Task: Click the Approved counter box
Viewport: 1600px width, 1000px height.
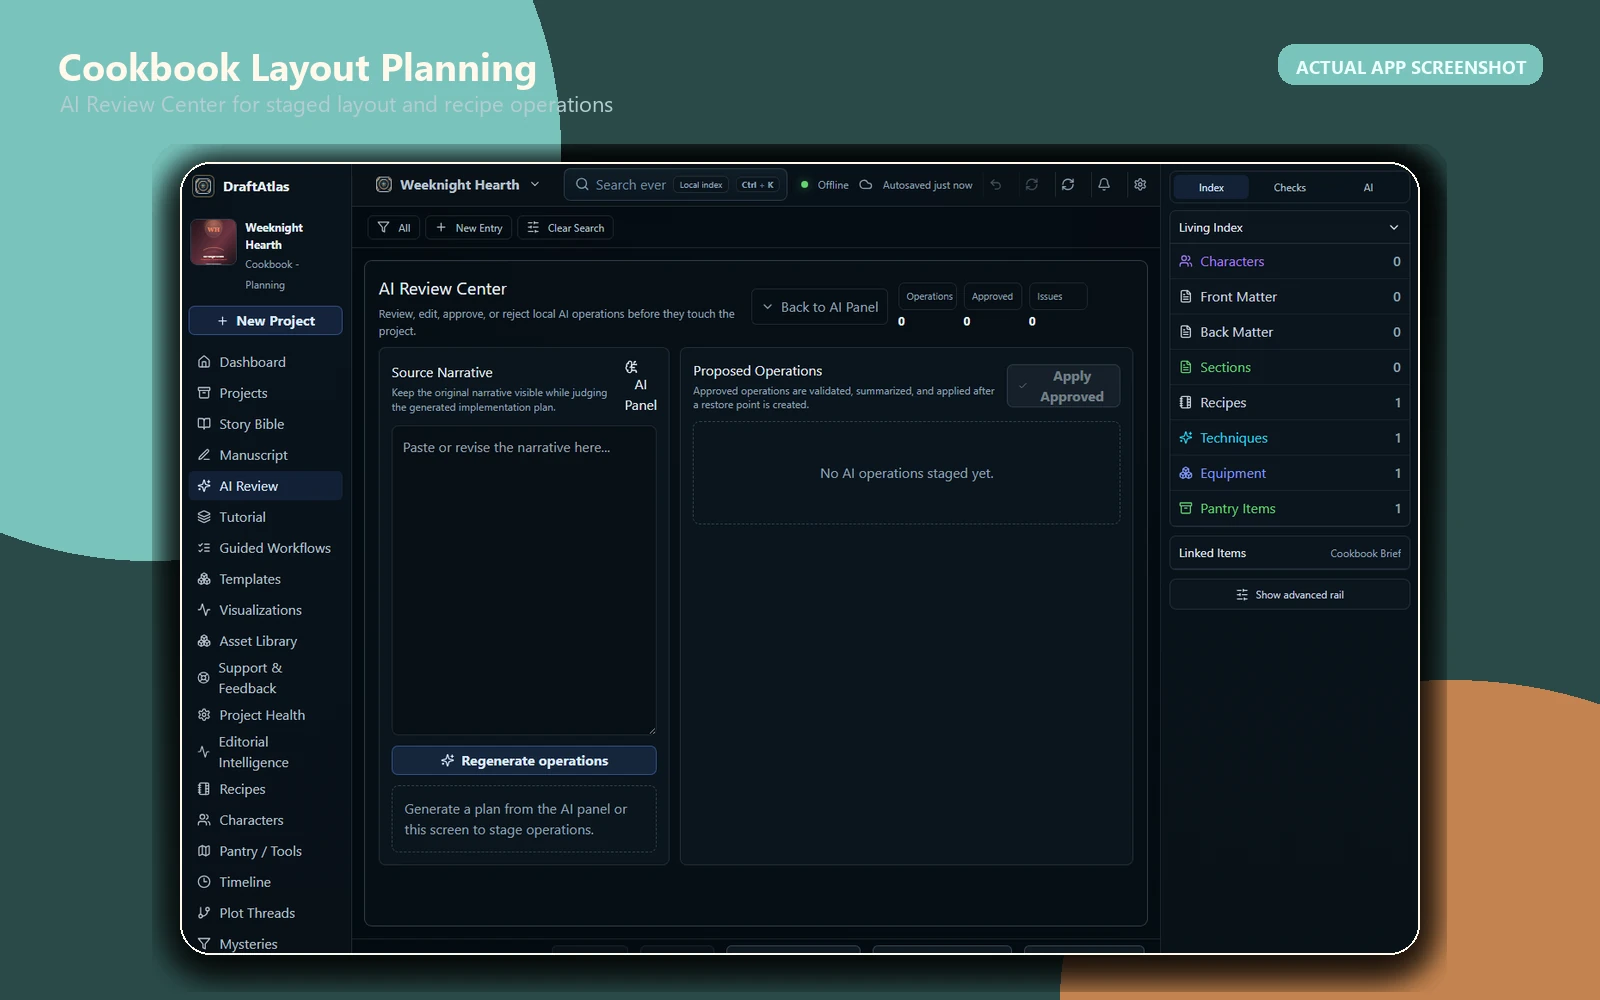Action: coord(992,297)
